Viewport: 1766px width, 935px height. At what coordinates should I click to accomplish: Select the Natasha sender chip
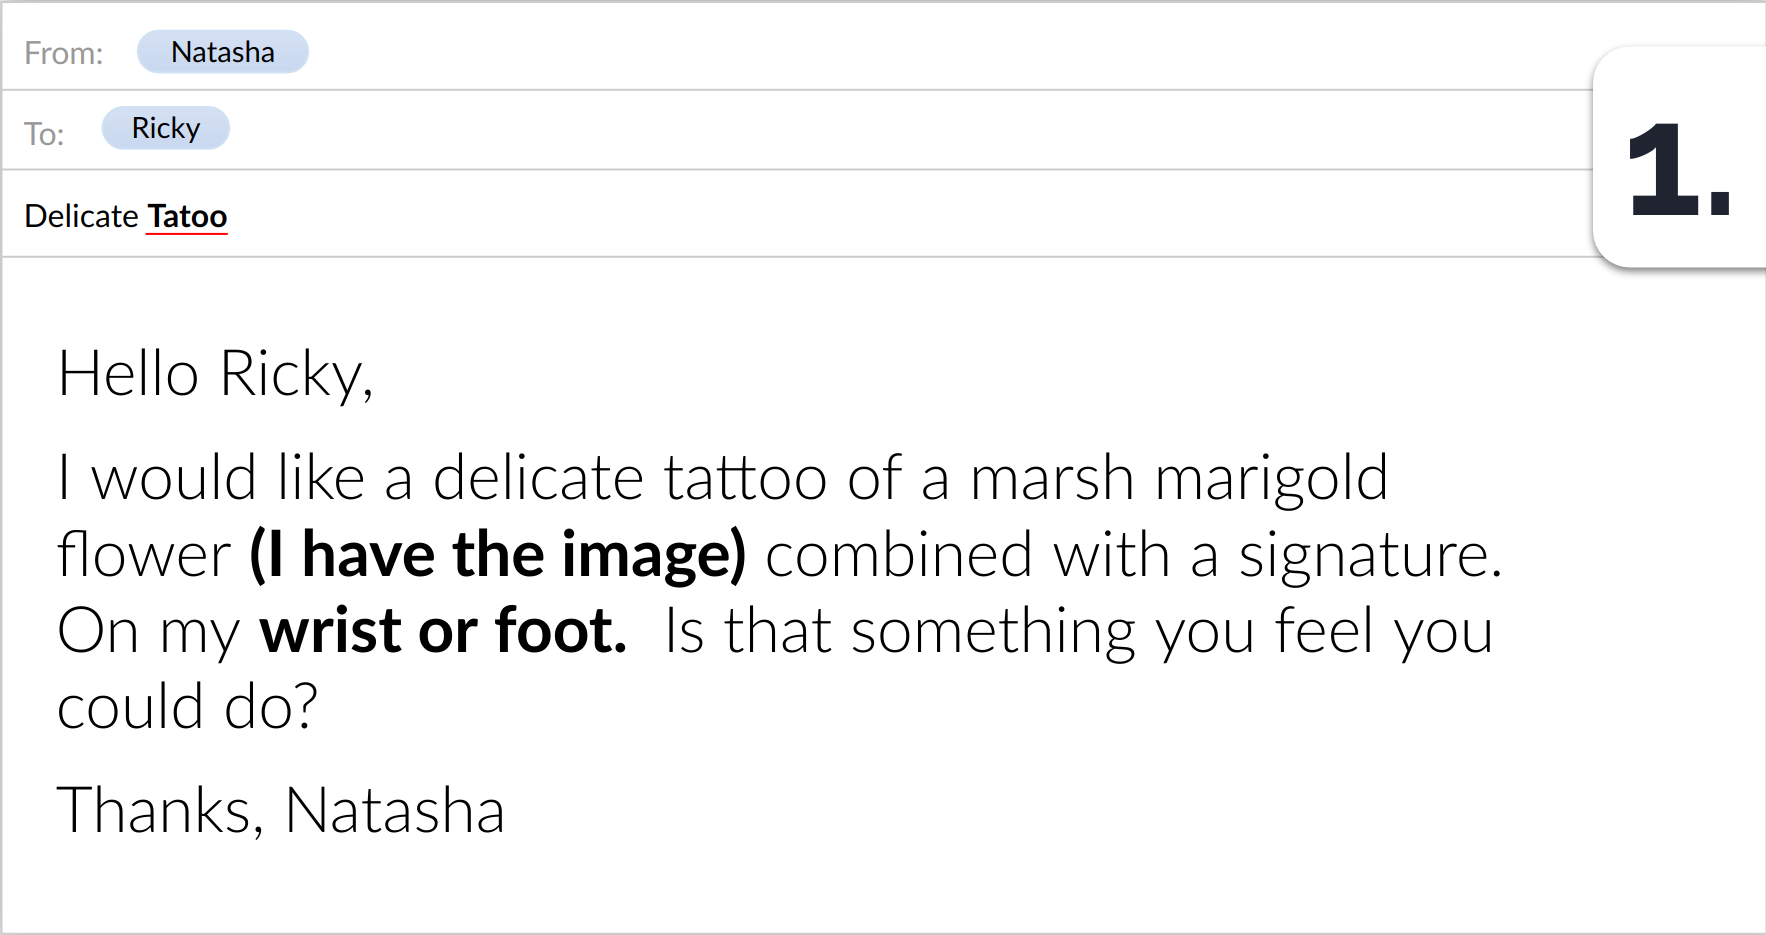[222, 51]
